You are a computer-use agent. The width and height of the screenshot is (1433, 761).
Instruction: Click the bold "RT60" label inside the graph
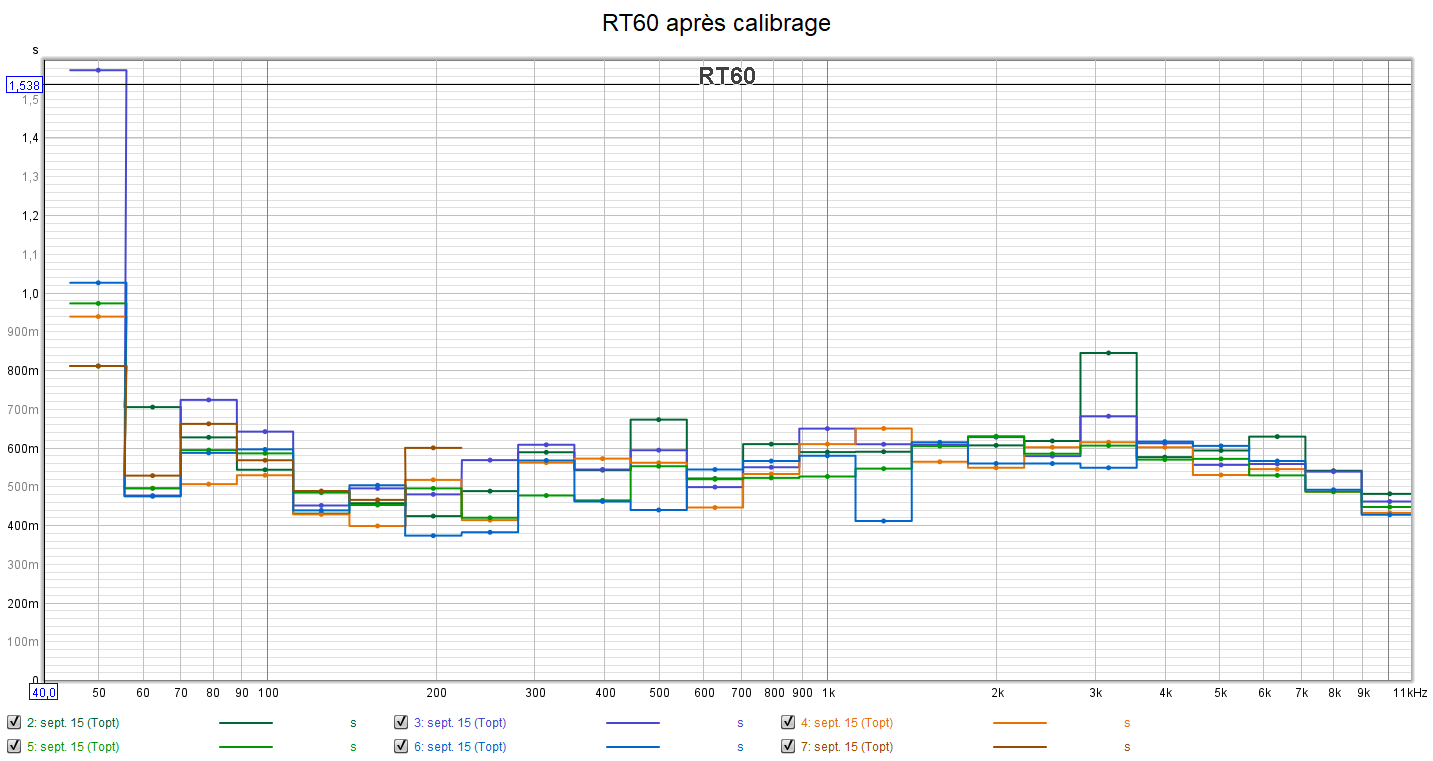click(727, 76)
